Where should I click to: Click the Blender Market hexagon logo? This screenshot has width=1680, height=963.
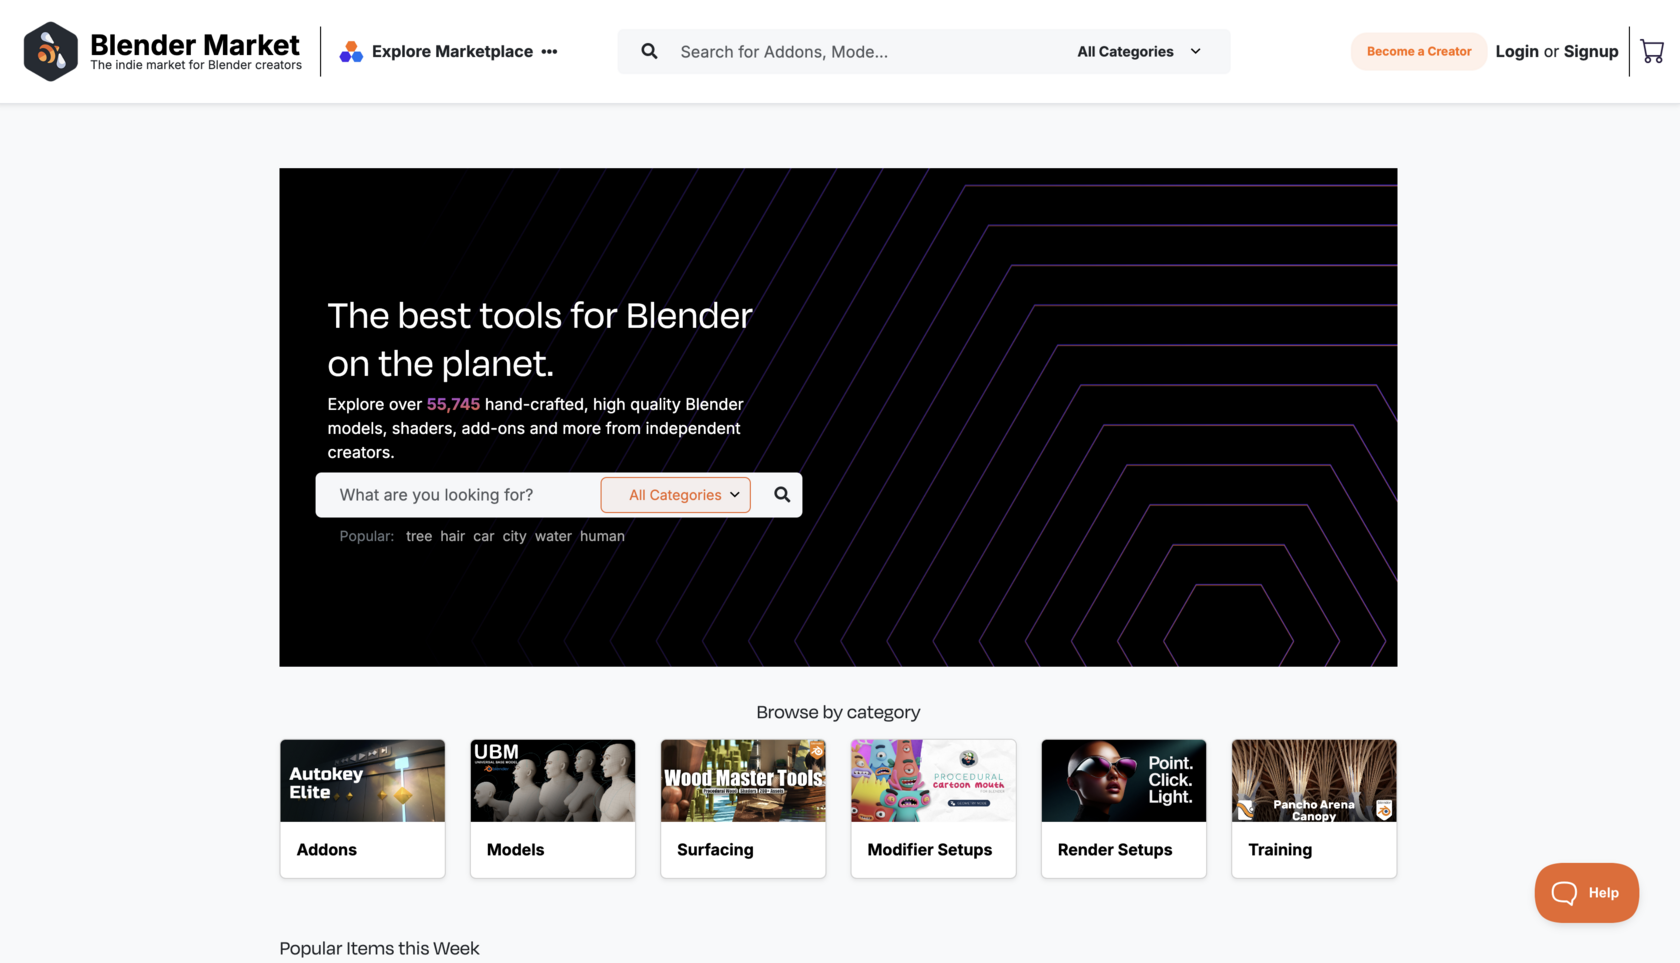coord(50,51)
